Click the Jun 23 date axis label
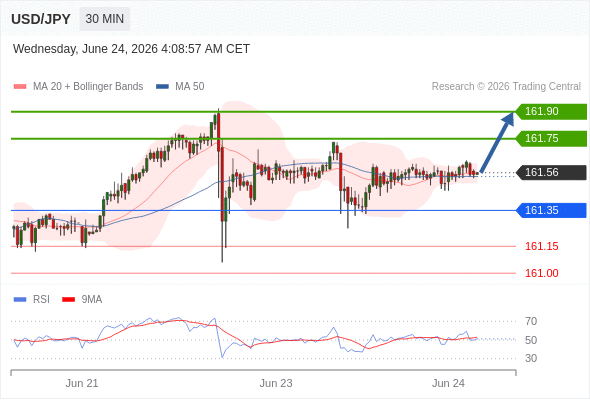 276,383
